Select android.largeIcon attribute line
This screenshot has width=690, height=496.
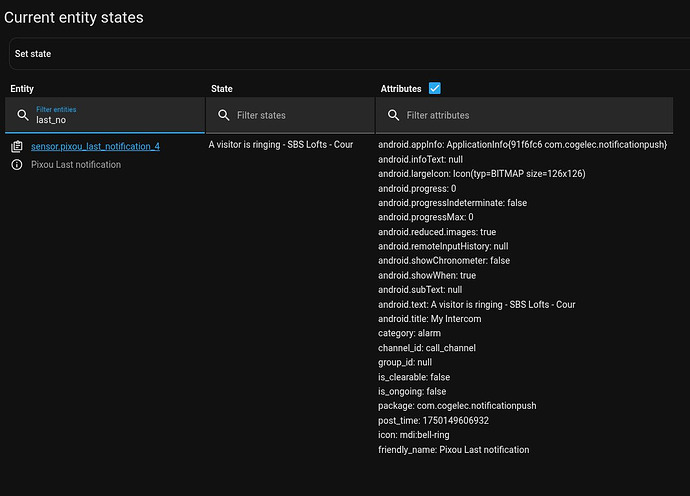pyautogui.click(x=482, y=174)
